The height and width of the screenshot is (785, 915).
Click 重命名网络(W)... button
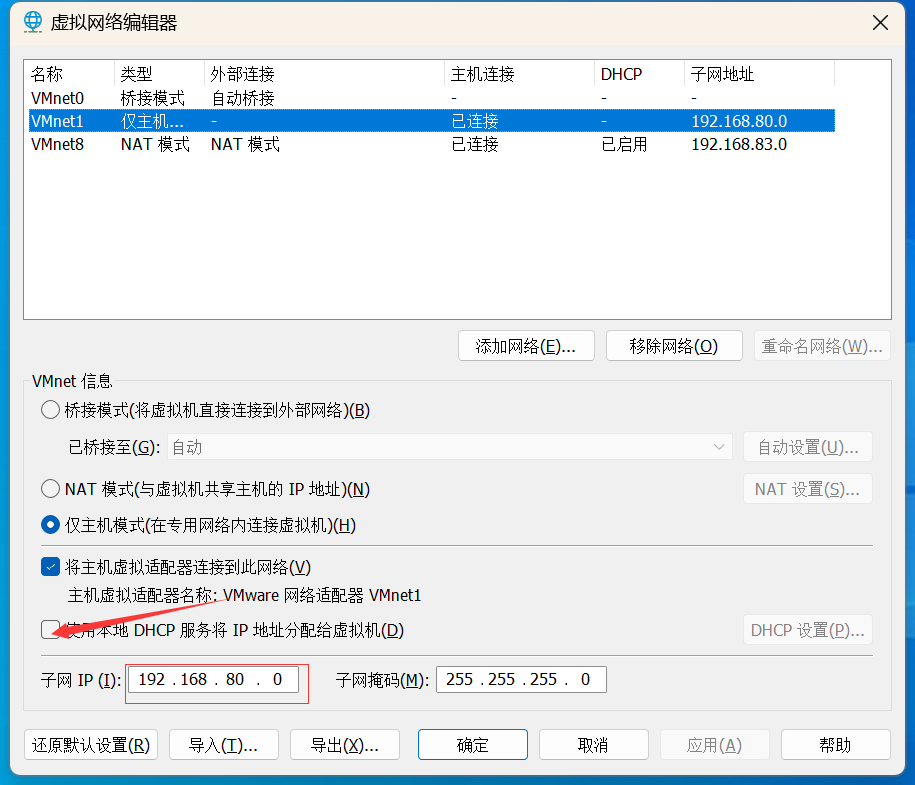(x=822, y=346)
